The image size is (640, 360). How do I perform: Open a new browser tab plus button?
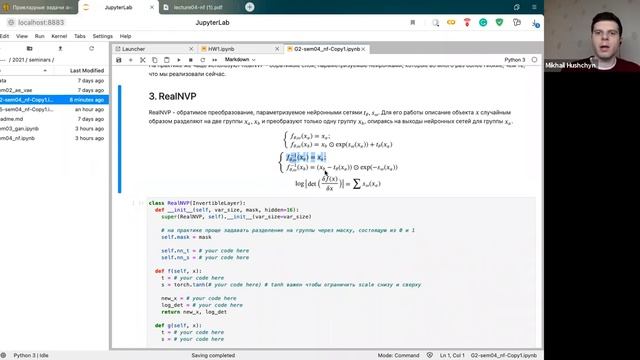(x=250, y=7)
